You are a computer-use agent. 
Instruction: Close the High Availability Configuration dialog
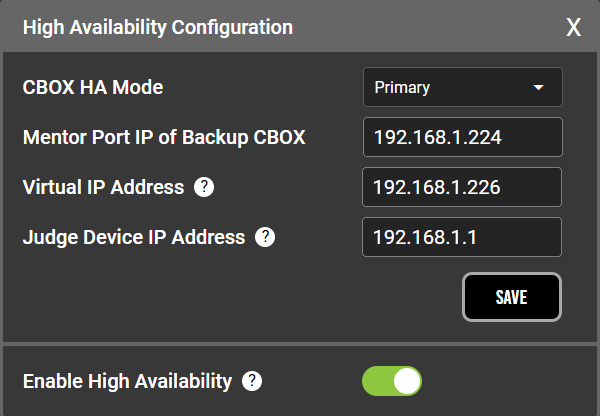(573, 27)
